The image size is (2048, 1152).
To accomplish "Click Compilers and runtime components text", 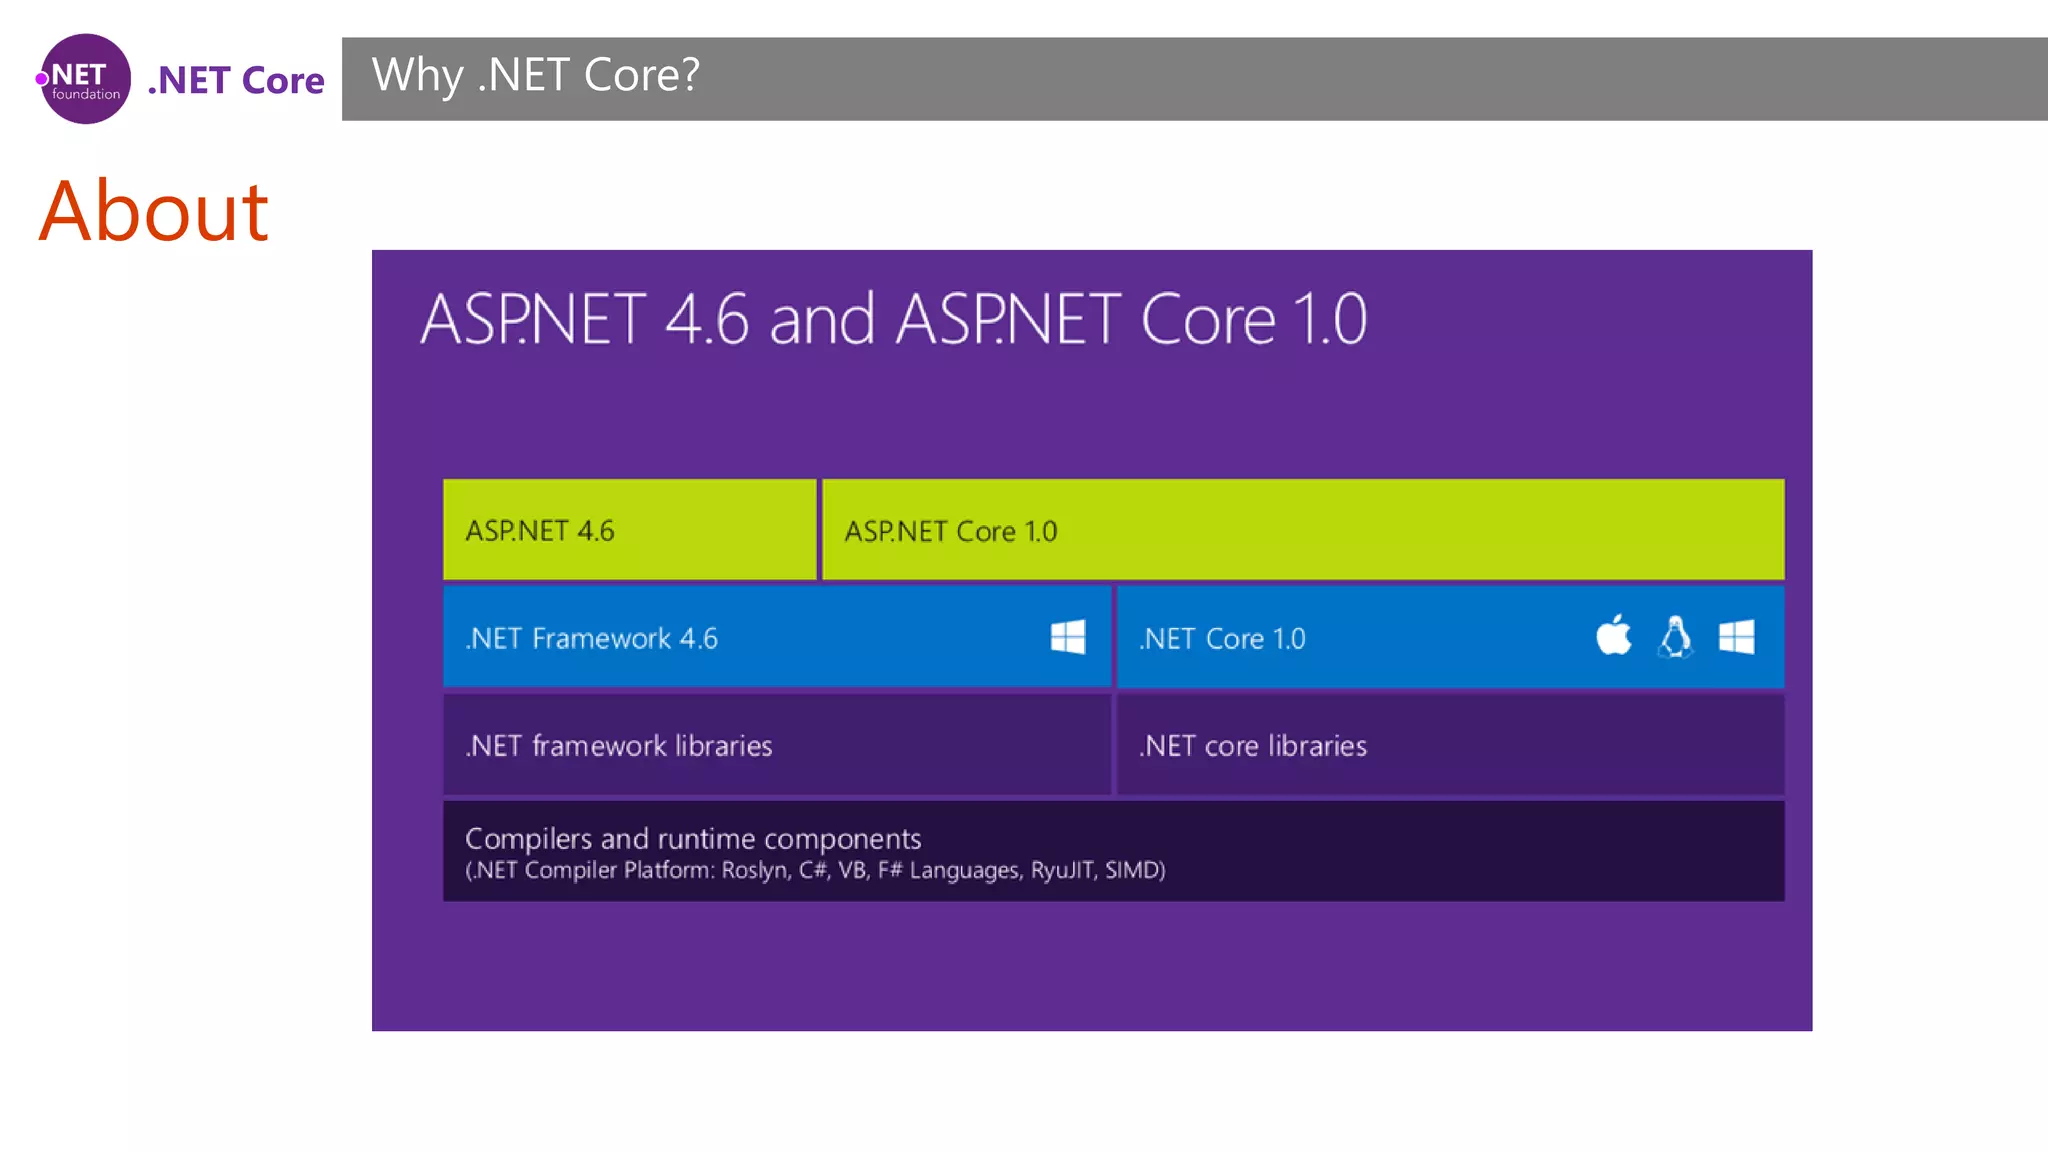I will click(x=693, y=838).
